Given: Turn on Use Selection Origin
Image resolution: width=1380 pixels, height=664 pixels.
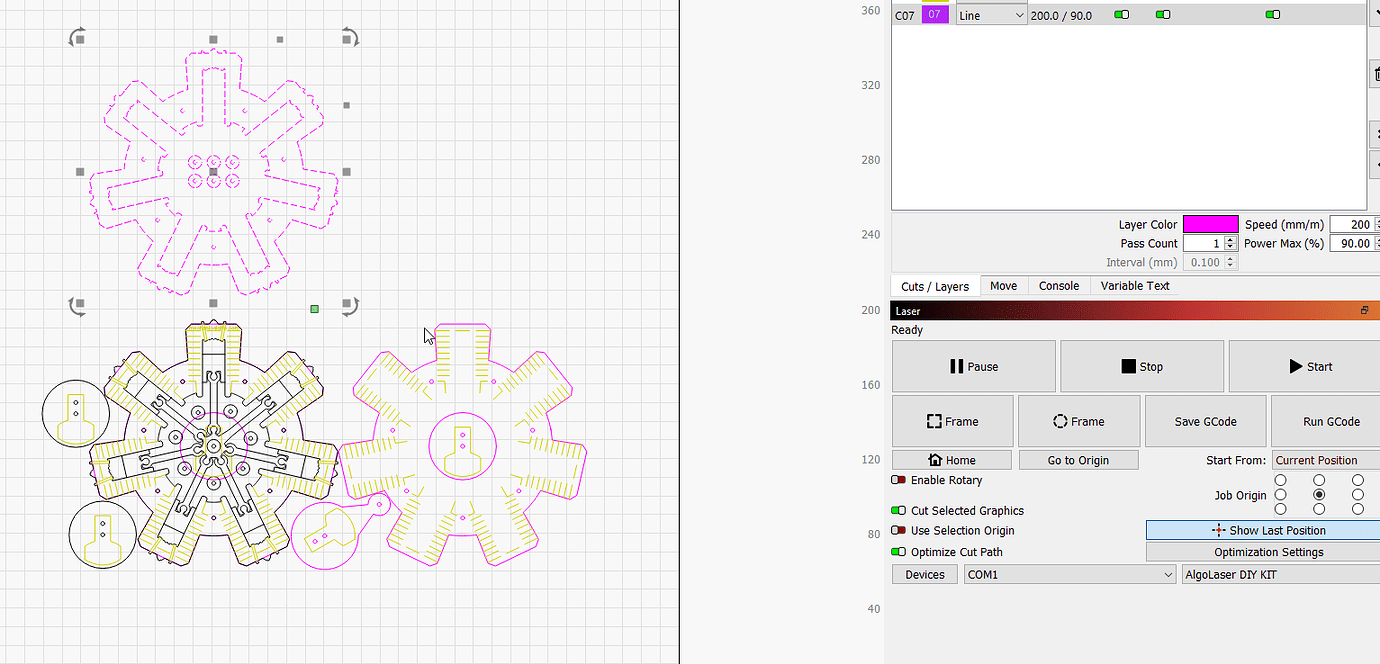Looking at the screenshot, I should click(x=899, y=531).
